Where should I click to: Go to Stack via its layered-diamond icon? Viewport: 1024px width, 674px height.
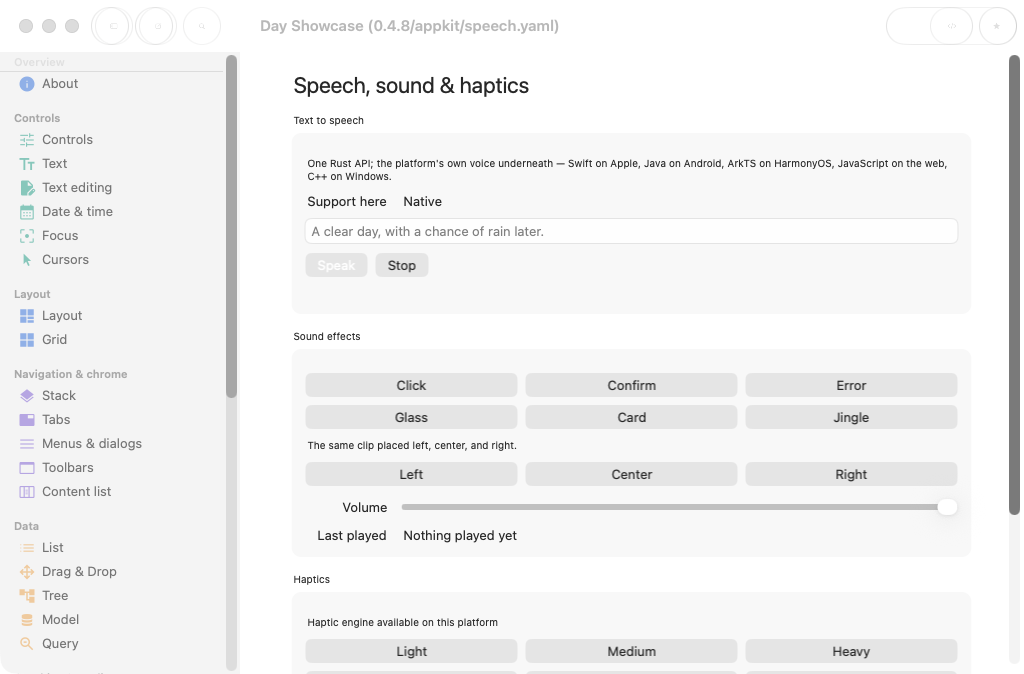pyautogui.click(x=27, y=396)
